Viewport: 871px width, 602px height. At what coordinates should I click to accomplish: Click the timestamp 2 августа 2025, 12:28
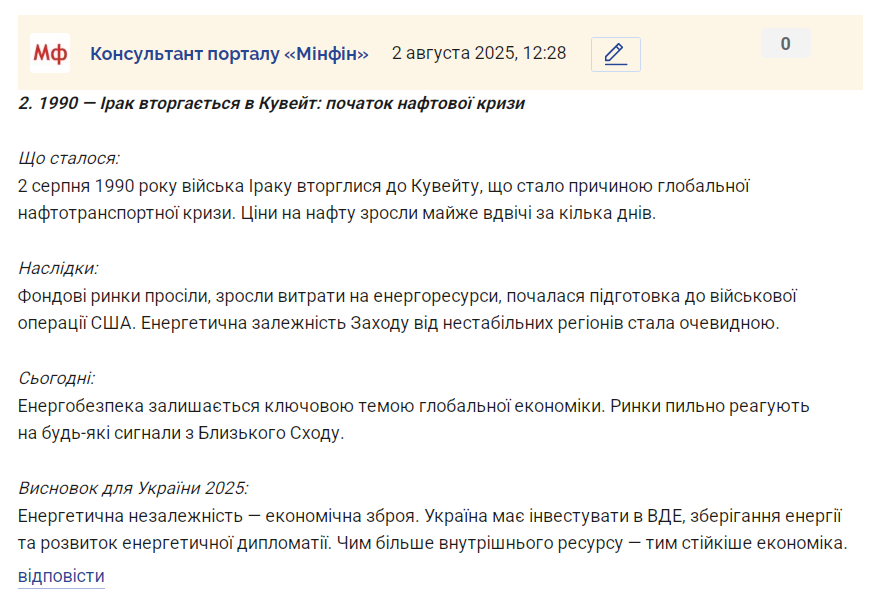click(x=479, y=53)
